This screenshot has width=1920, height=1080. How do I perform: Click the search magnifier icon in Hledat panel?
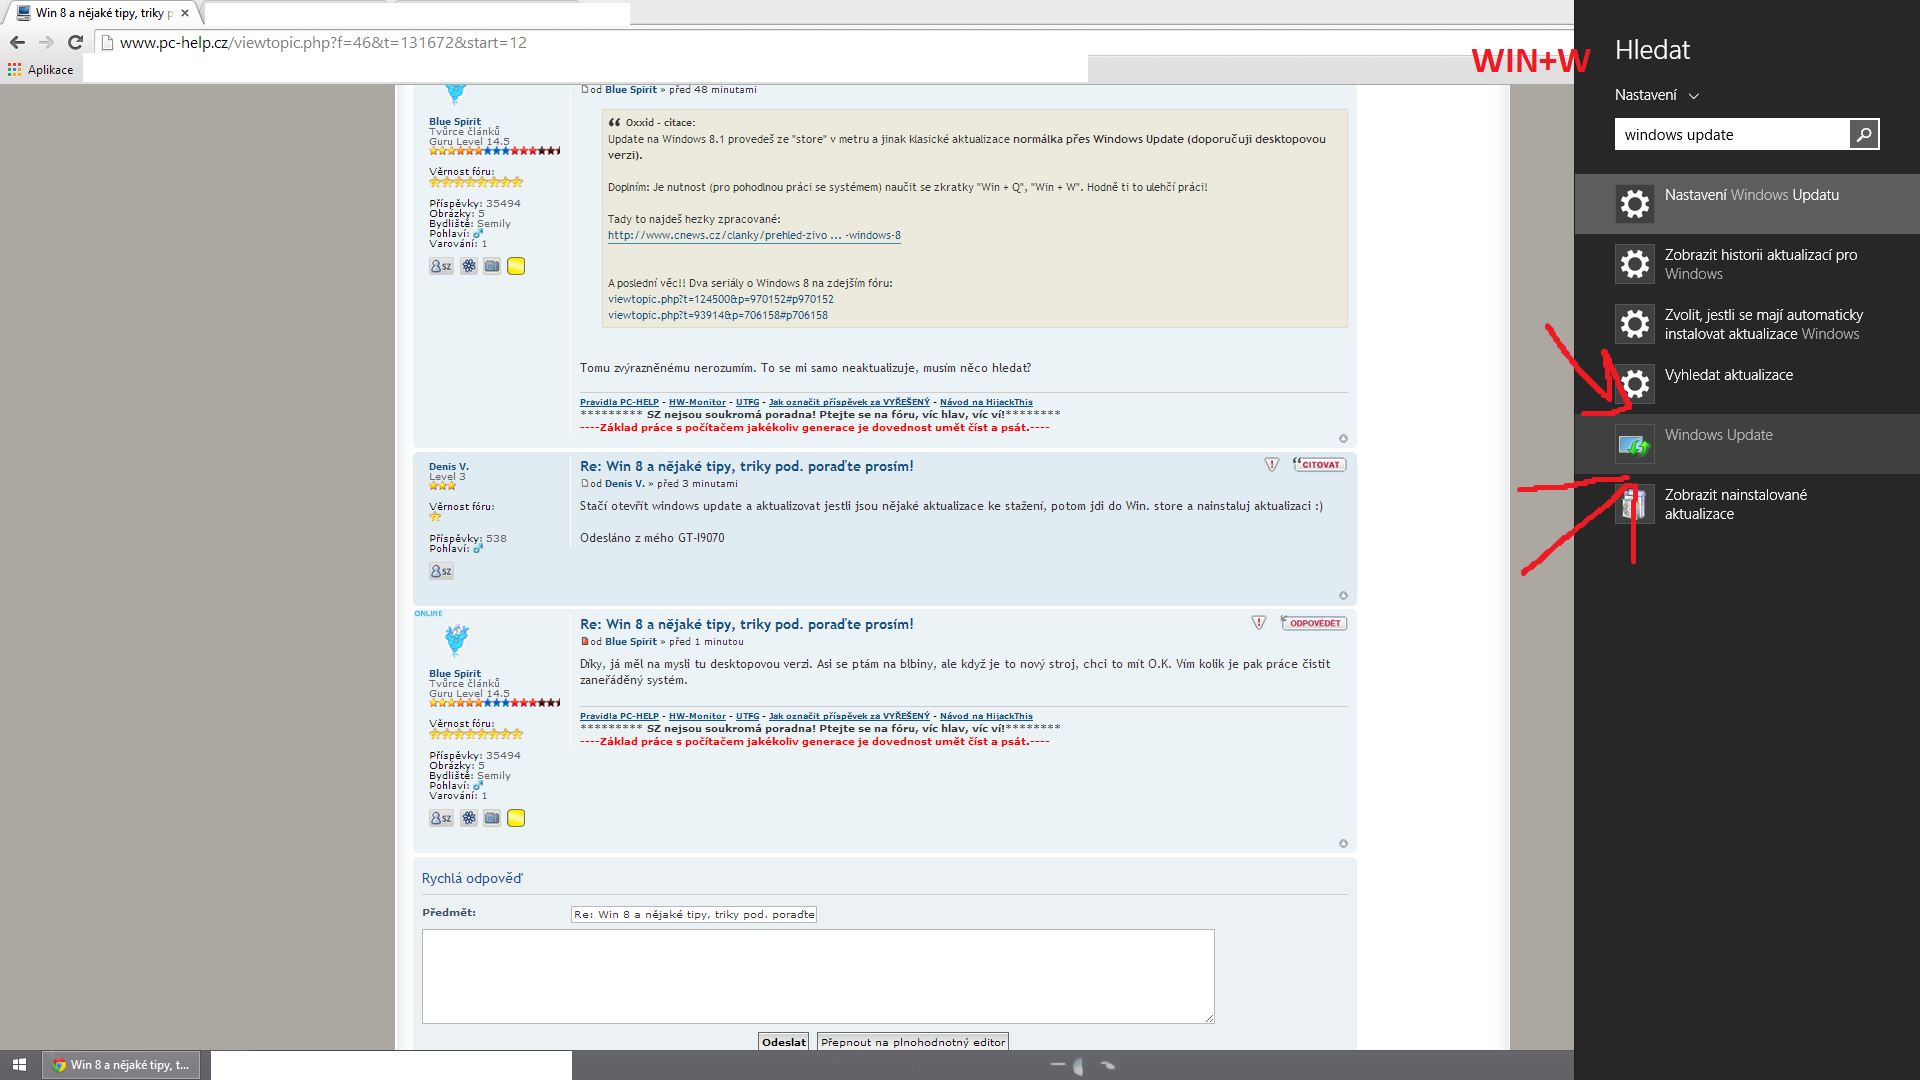click(x=1863, y=135)
